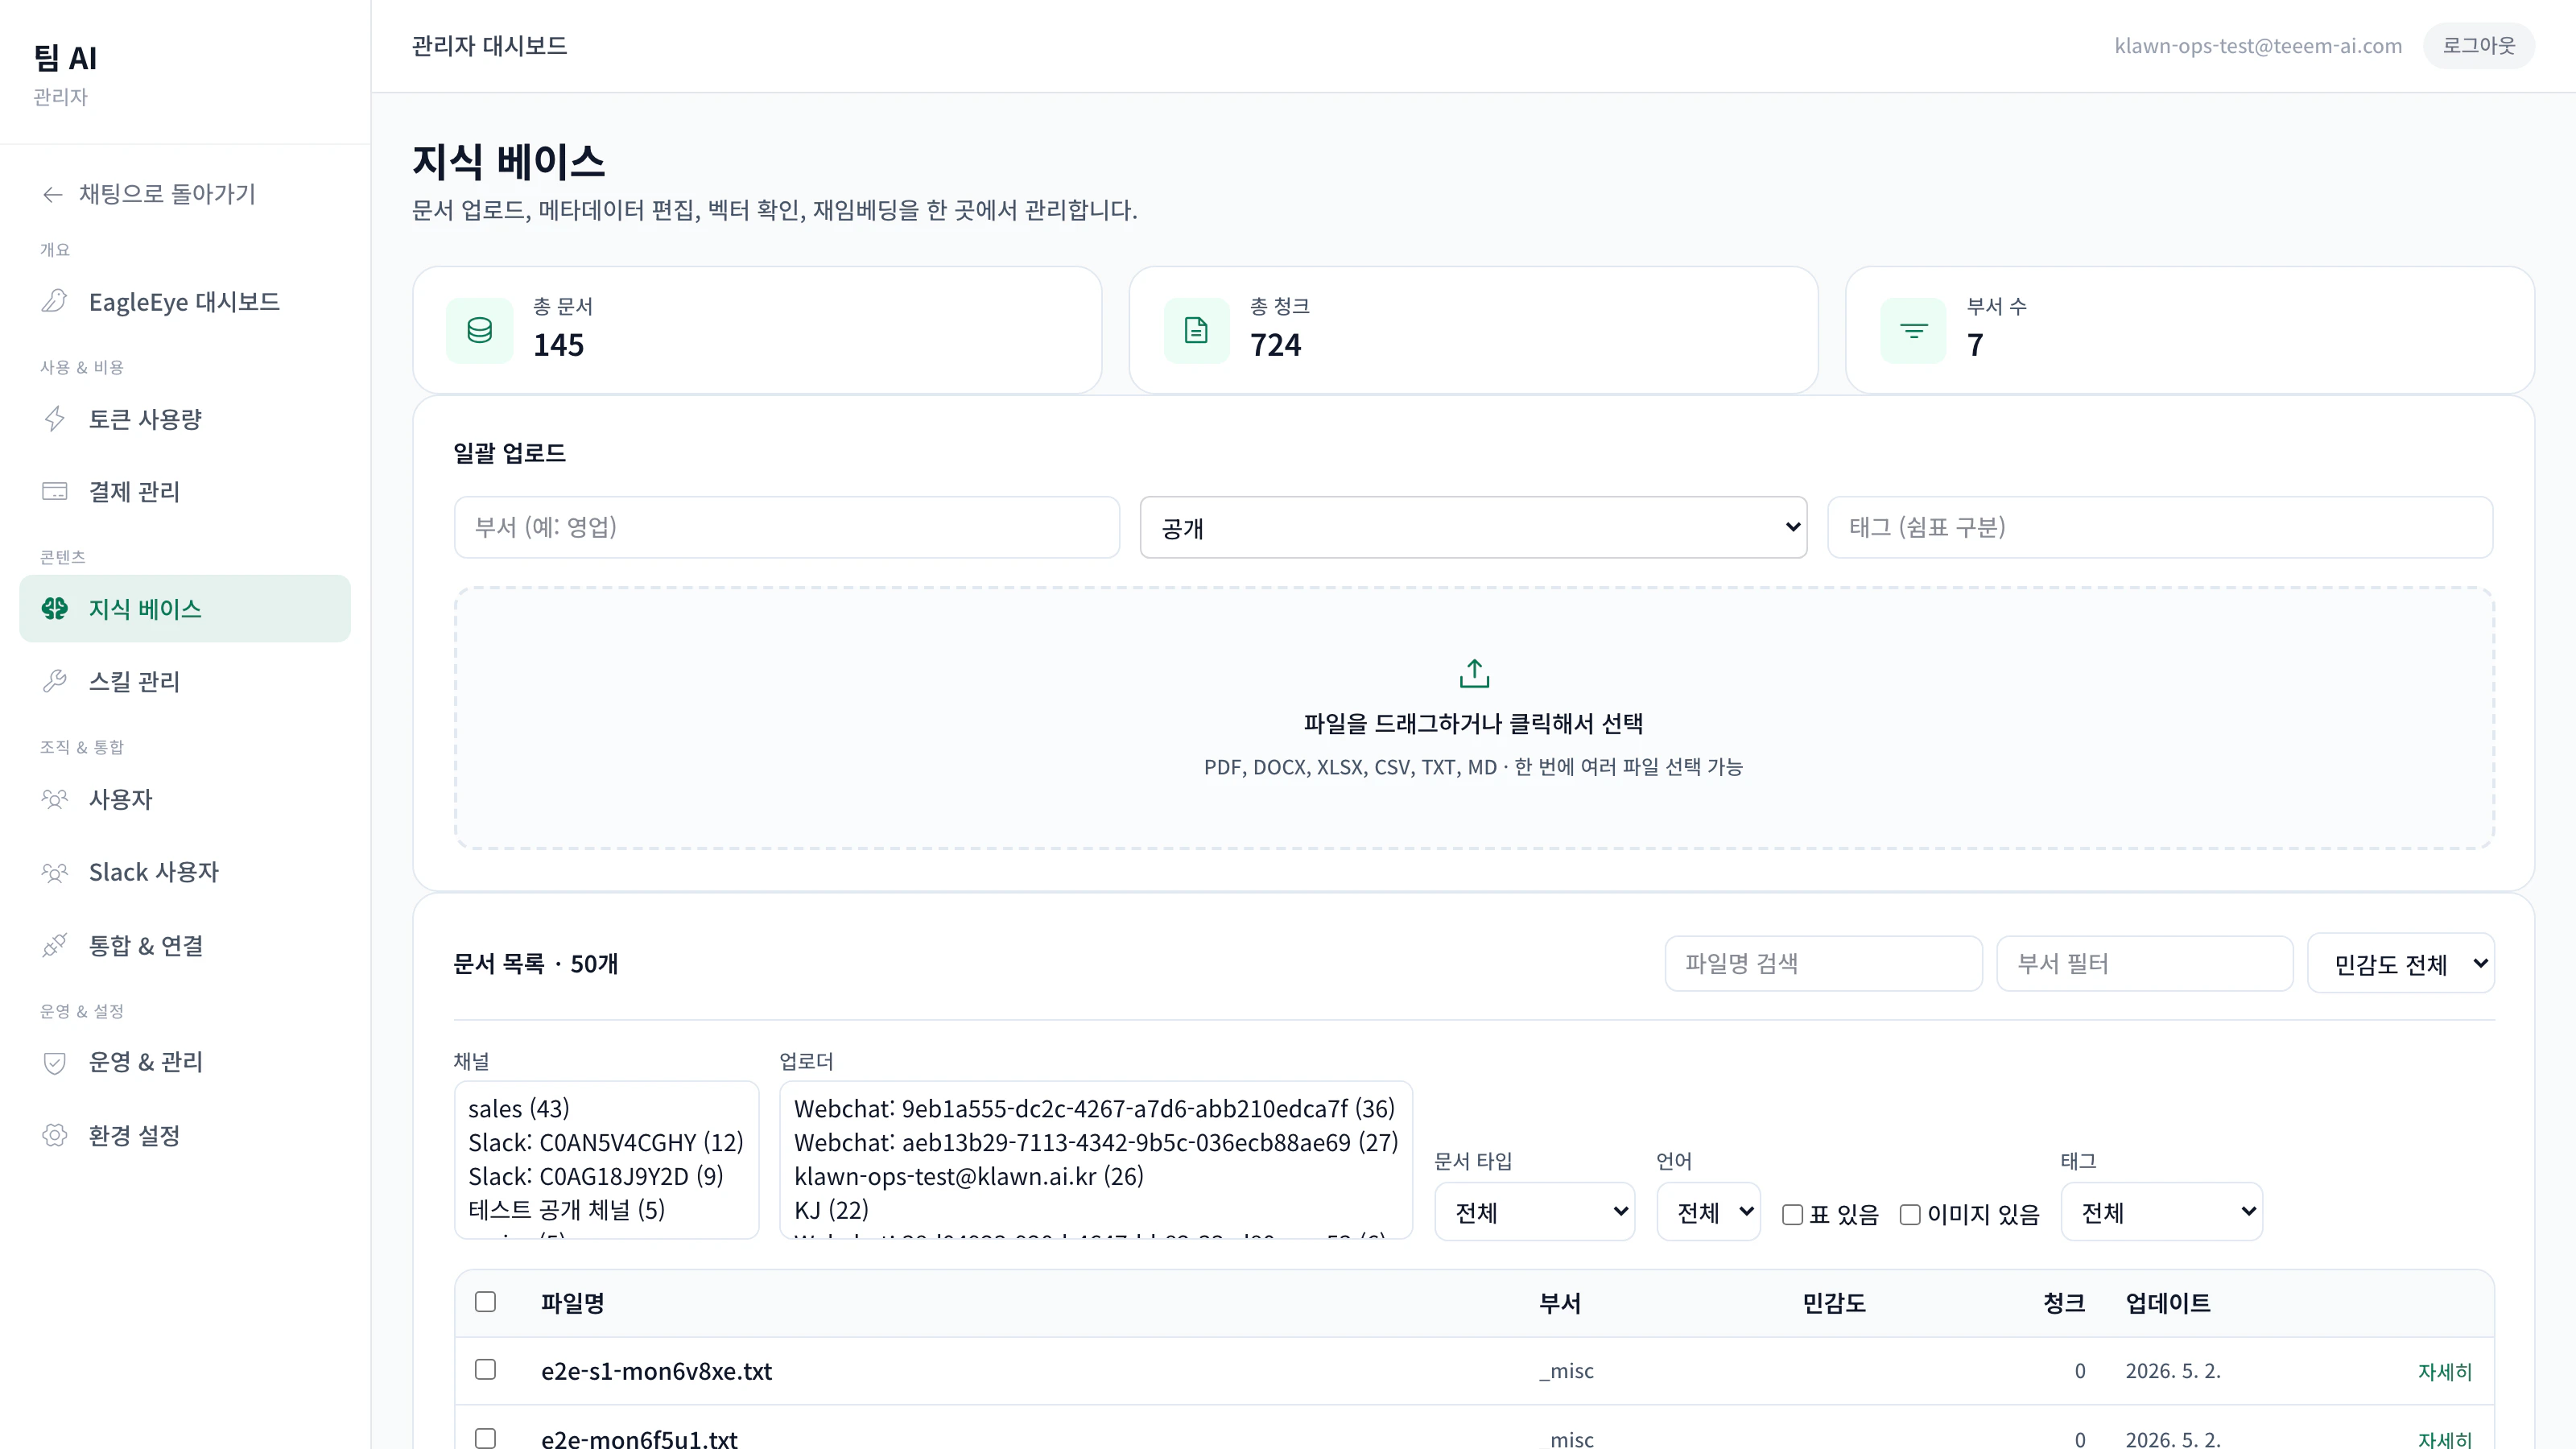This screenshot has height=1449, width=2576.
Task: Click the 지식 베이스 brain icon in sidebar
Action: [54, 608]
